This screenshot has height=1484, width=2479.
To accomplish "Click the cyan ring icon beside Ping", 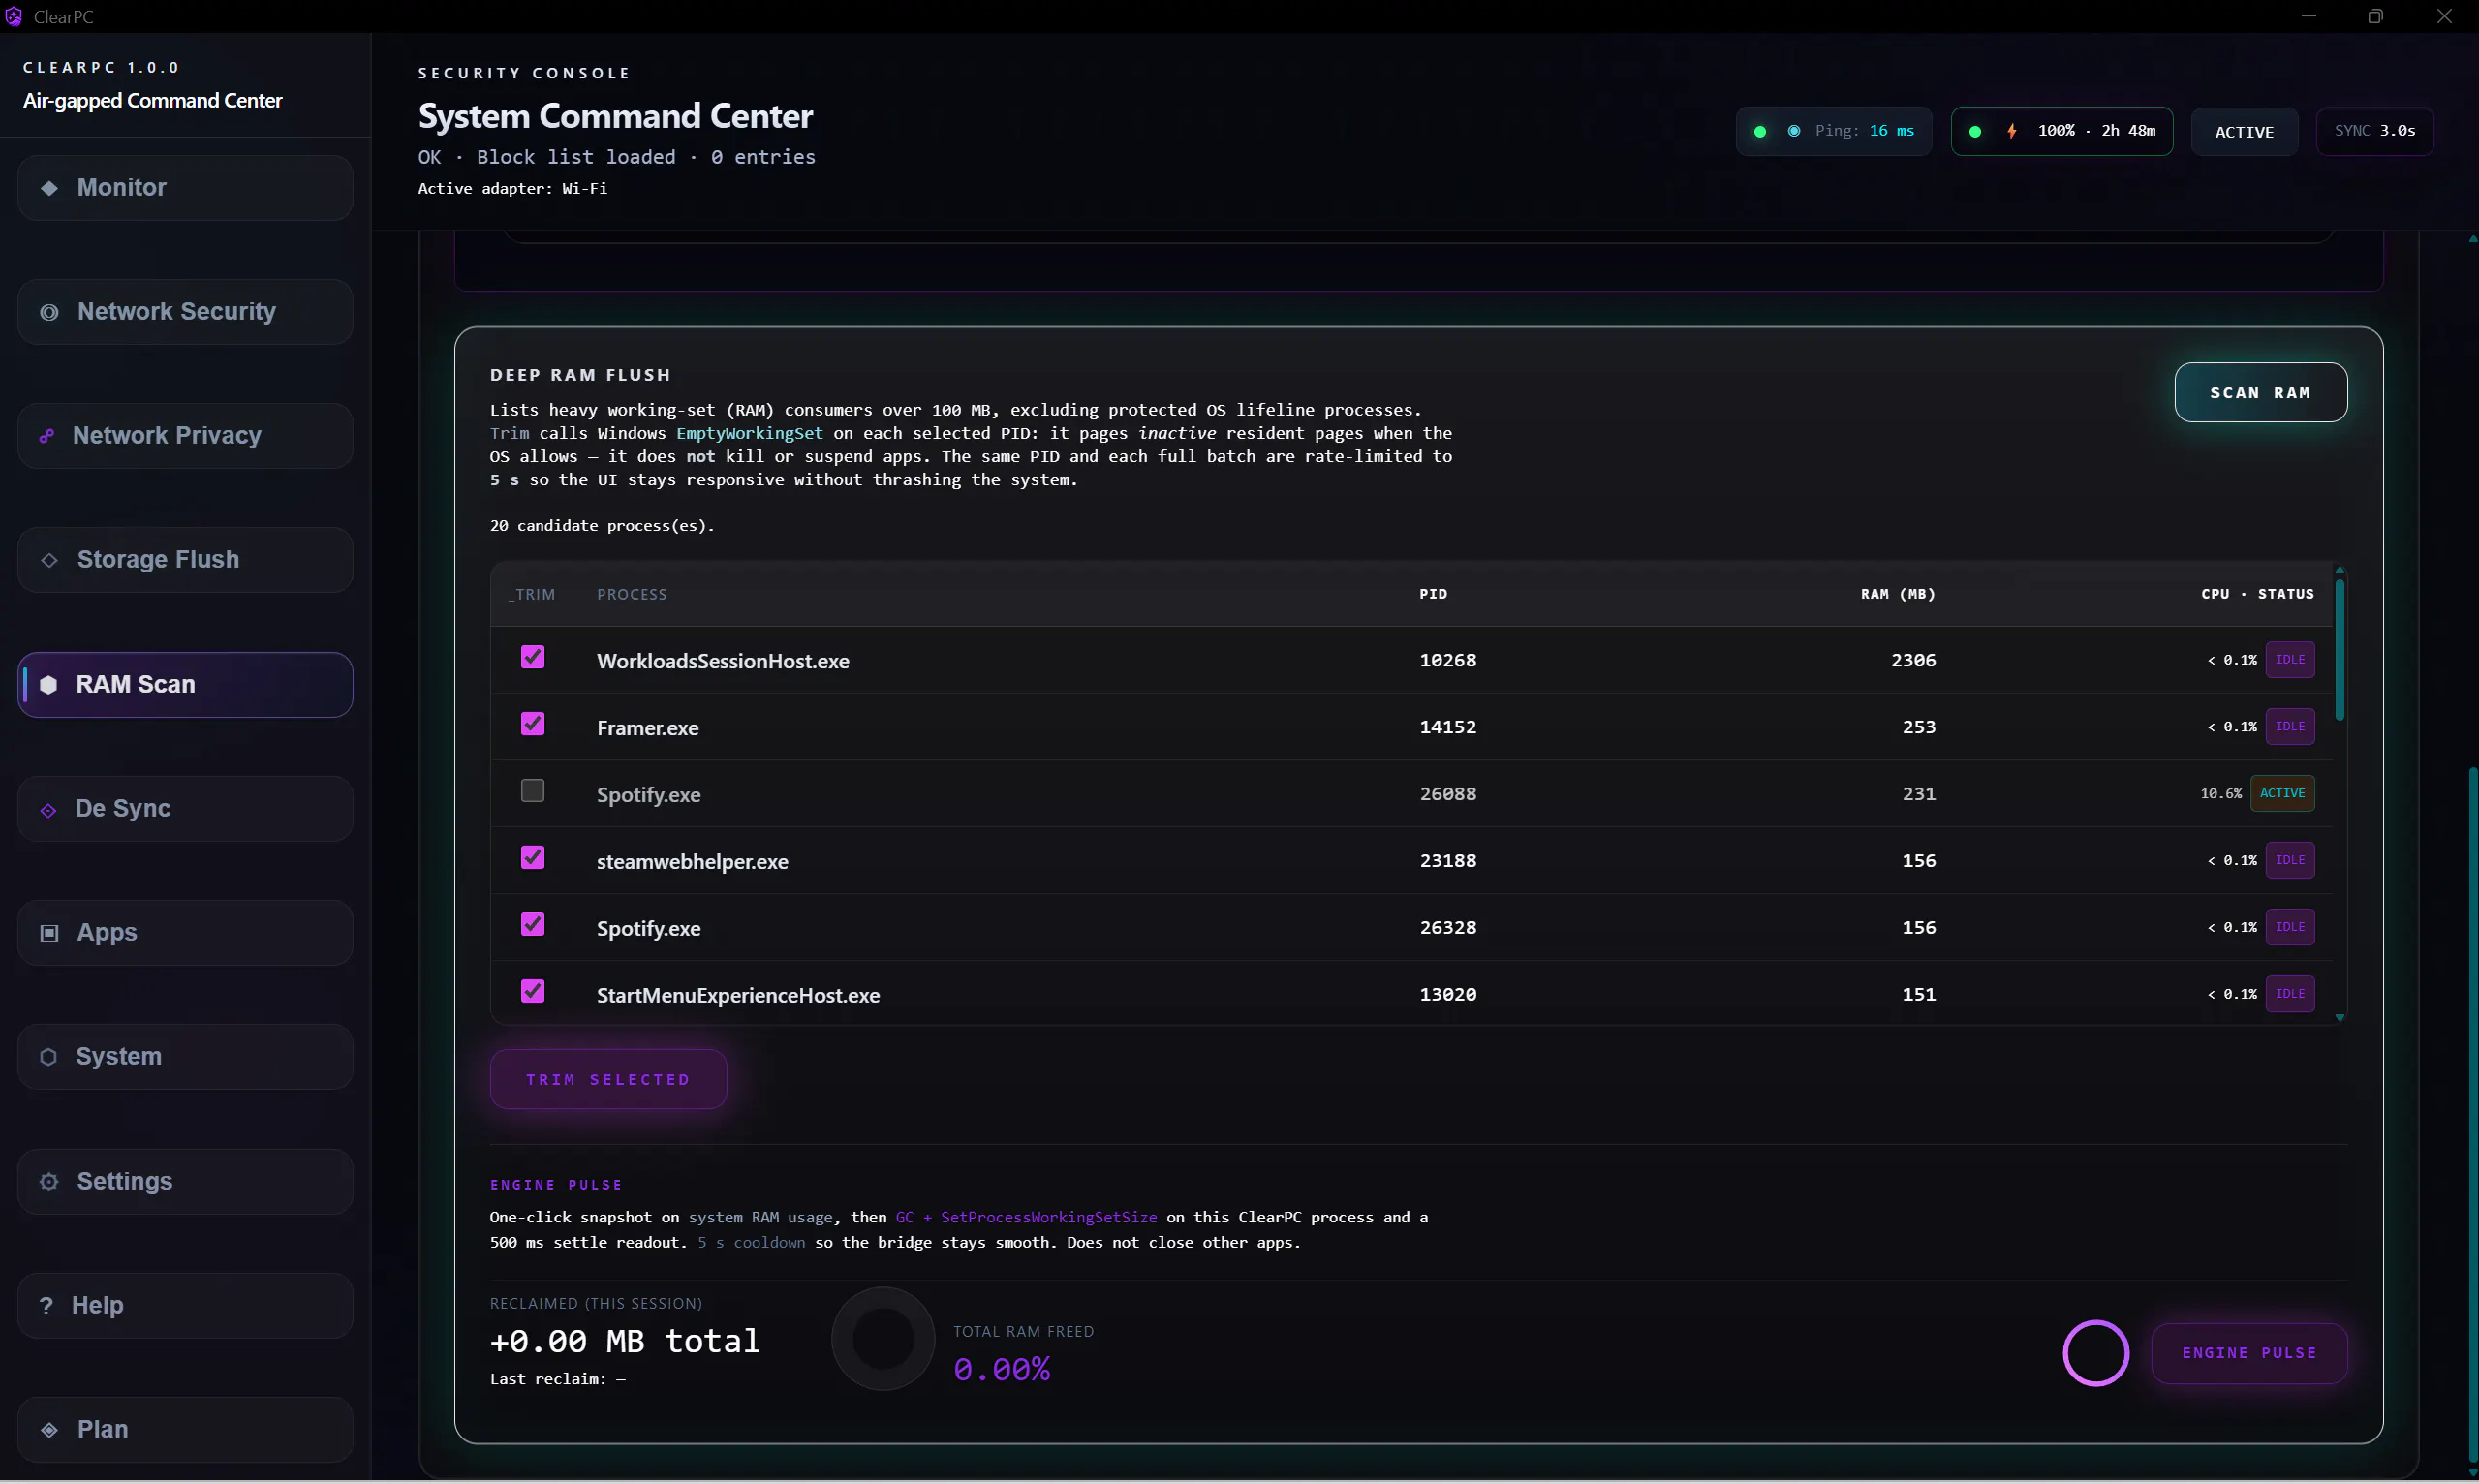I will [1794, 131].
